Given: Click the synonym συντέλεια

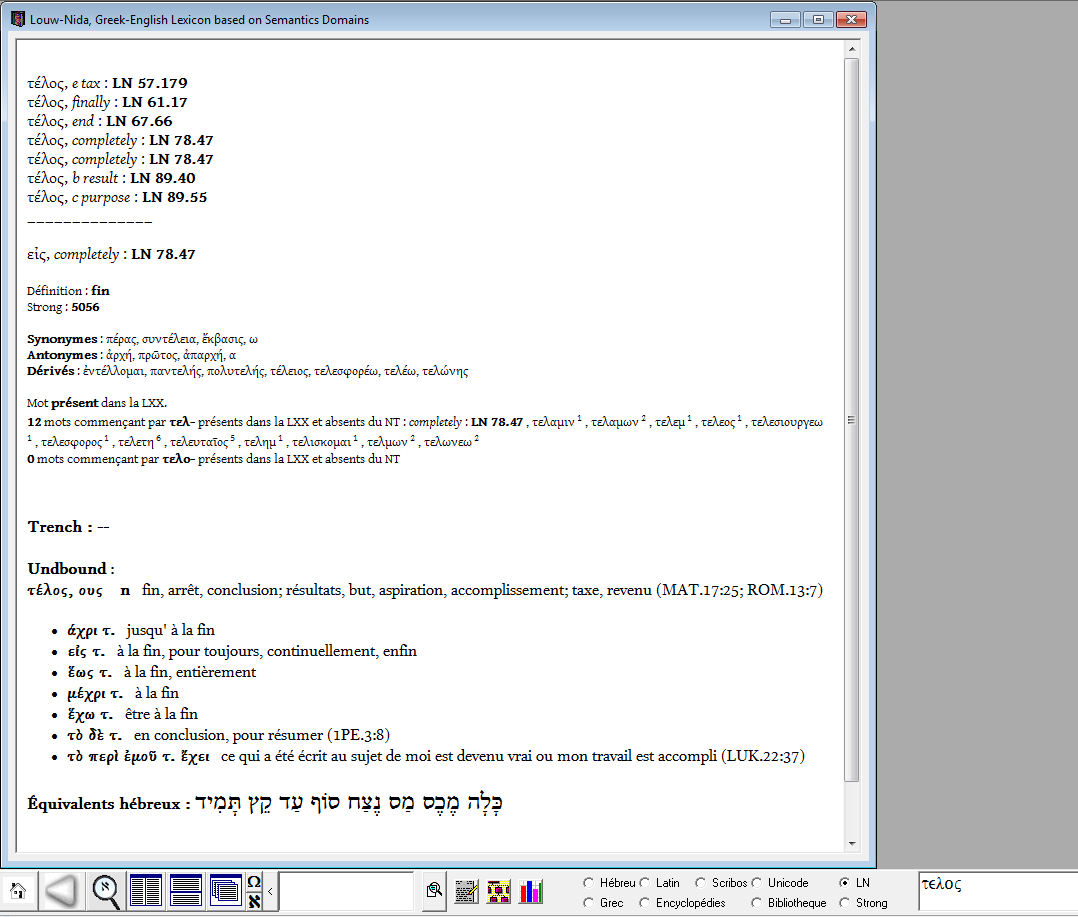Looking at the screenshot, I should click(170, 339).
